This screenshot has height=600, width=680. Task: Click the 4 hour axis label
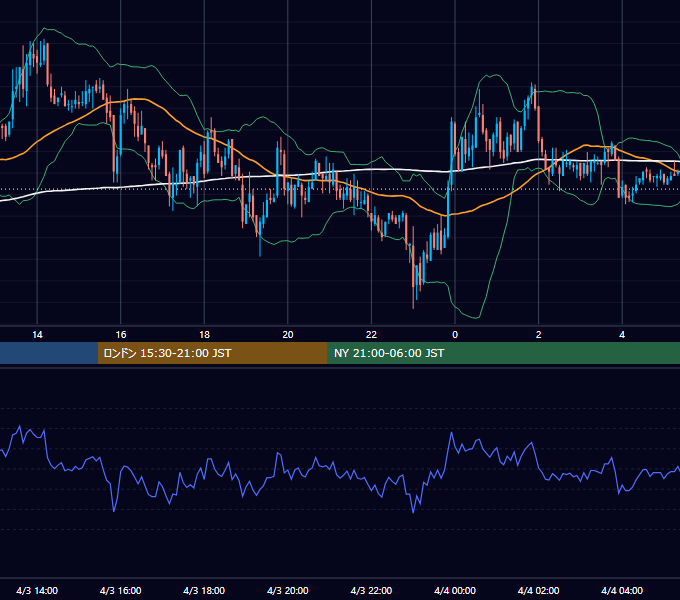[622, 335]
